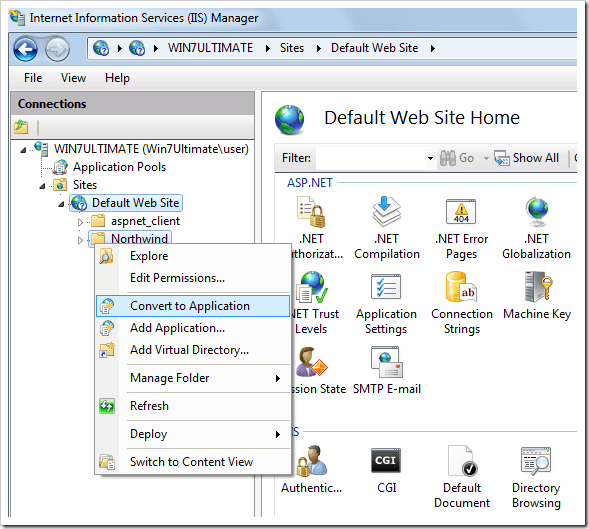Open File menu
Viewport: 589px width, 529px height.
33,78
